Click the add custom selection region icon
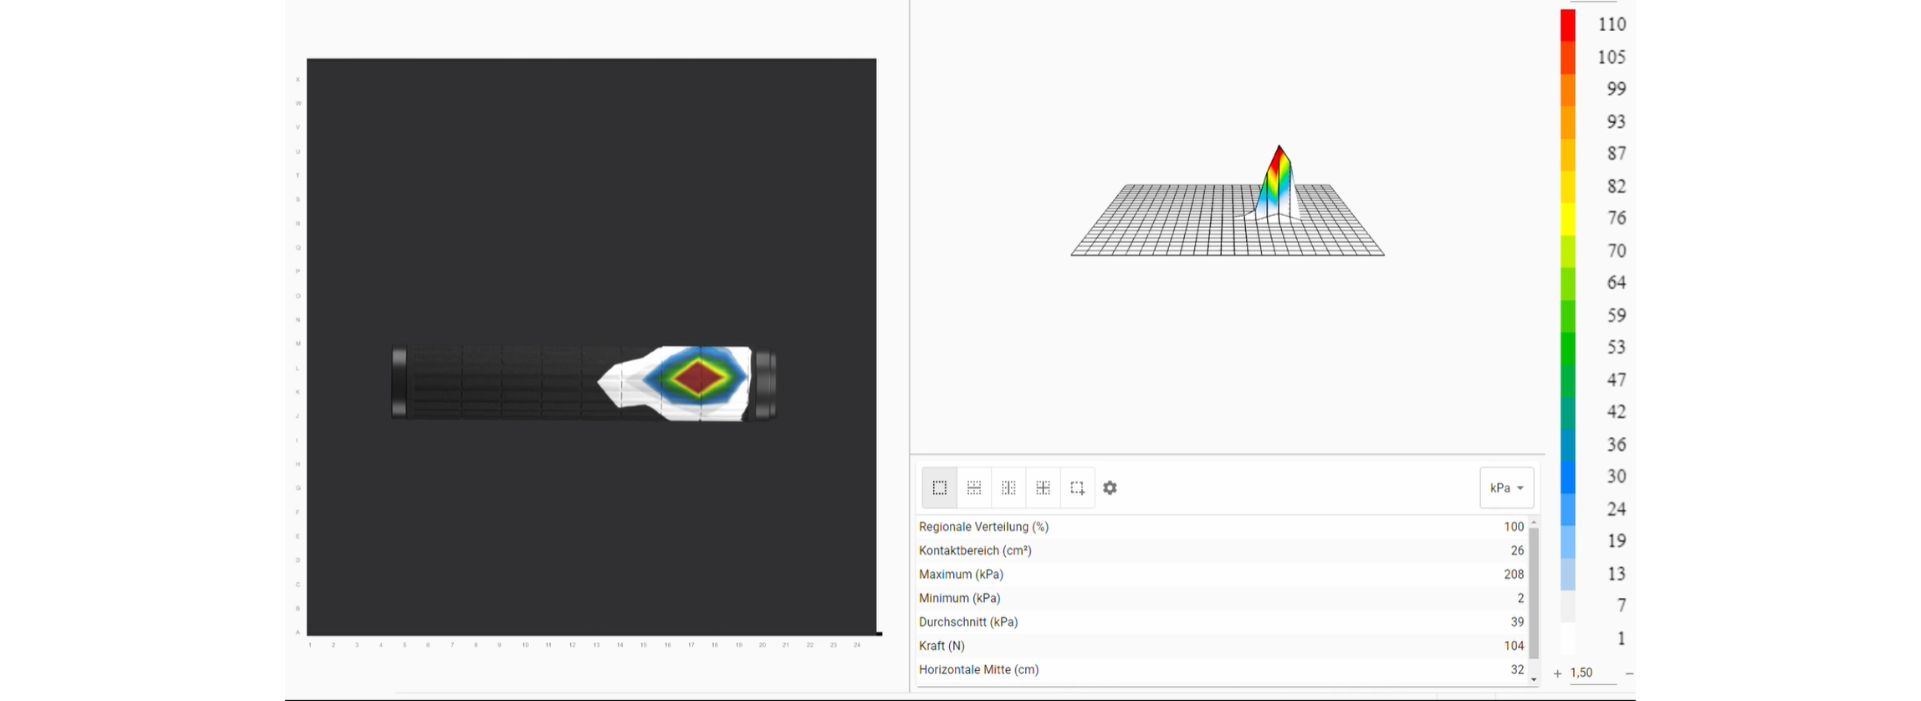1921x701 pixels. [1077, 488]
